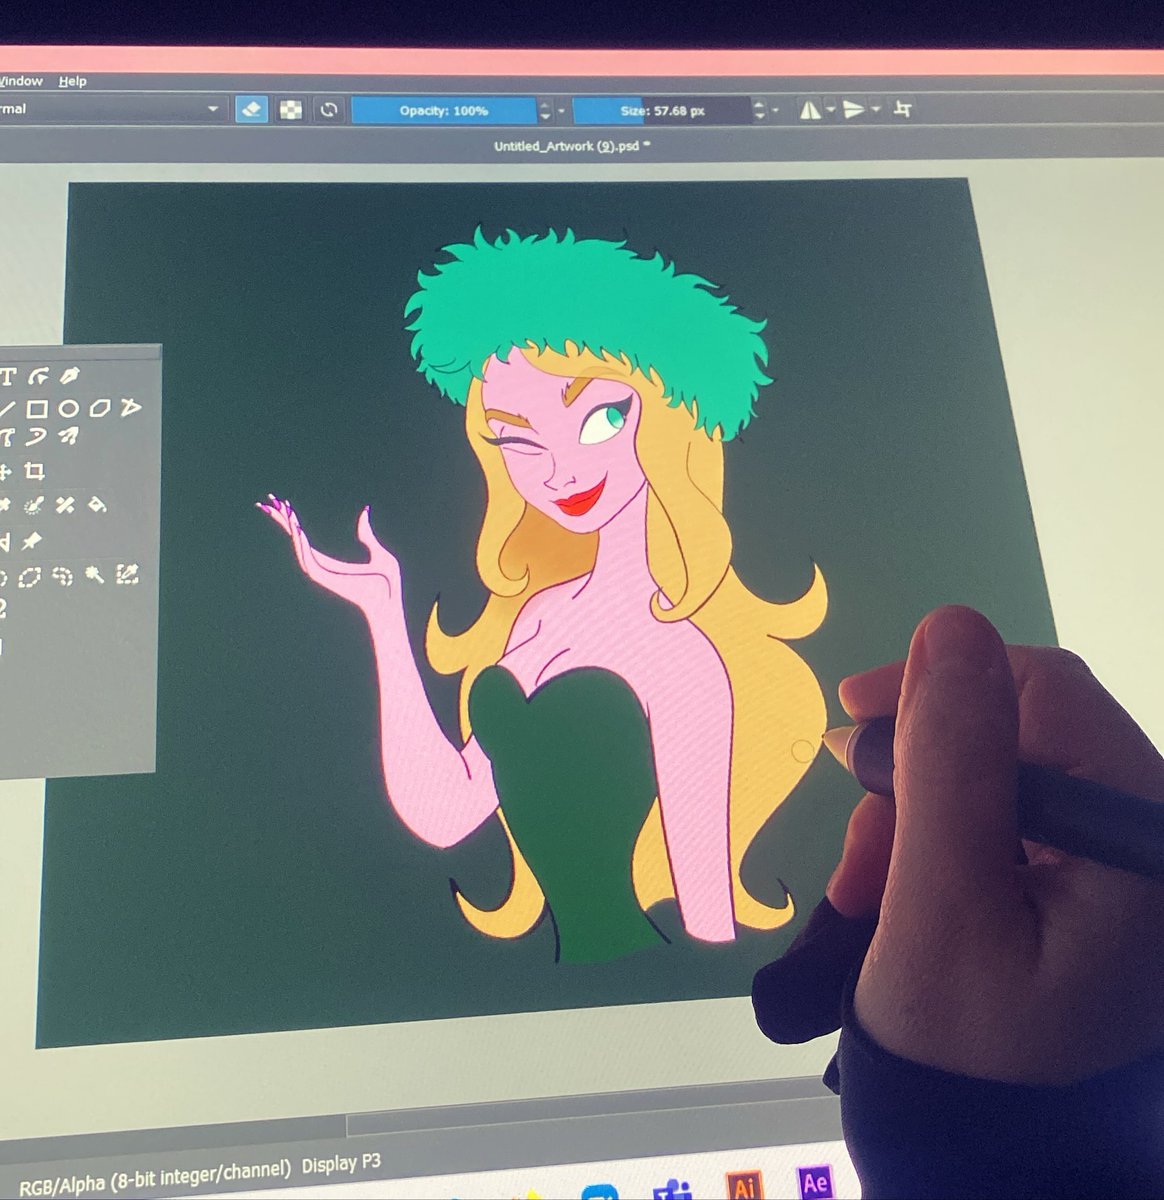Screen dimensions: 1164x1200
Task: Select the Colorize Mask tool
Action: coord(34,505)
